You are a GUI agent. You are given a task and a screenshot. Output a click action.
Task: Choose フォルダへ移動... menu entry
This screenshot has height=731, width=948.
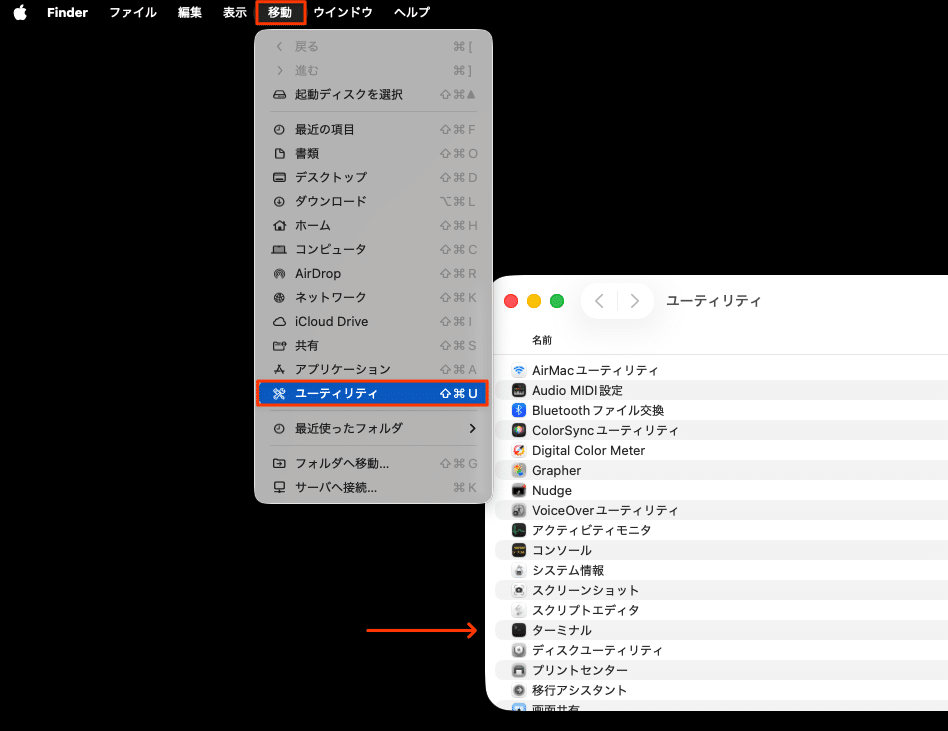(374, 463)
